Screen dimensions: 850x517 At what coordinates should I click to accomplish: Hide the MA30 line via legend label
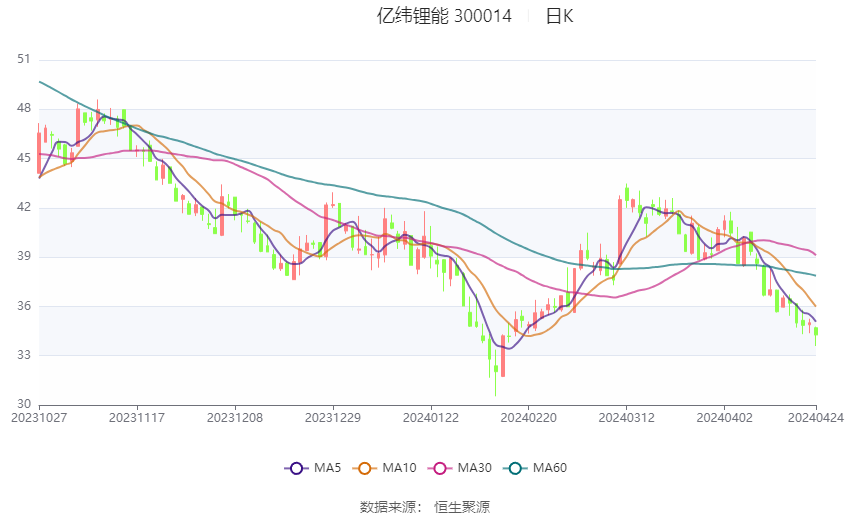click(475, 468)
